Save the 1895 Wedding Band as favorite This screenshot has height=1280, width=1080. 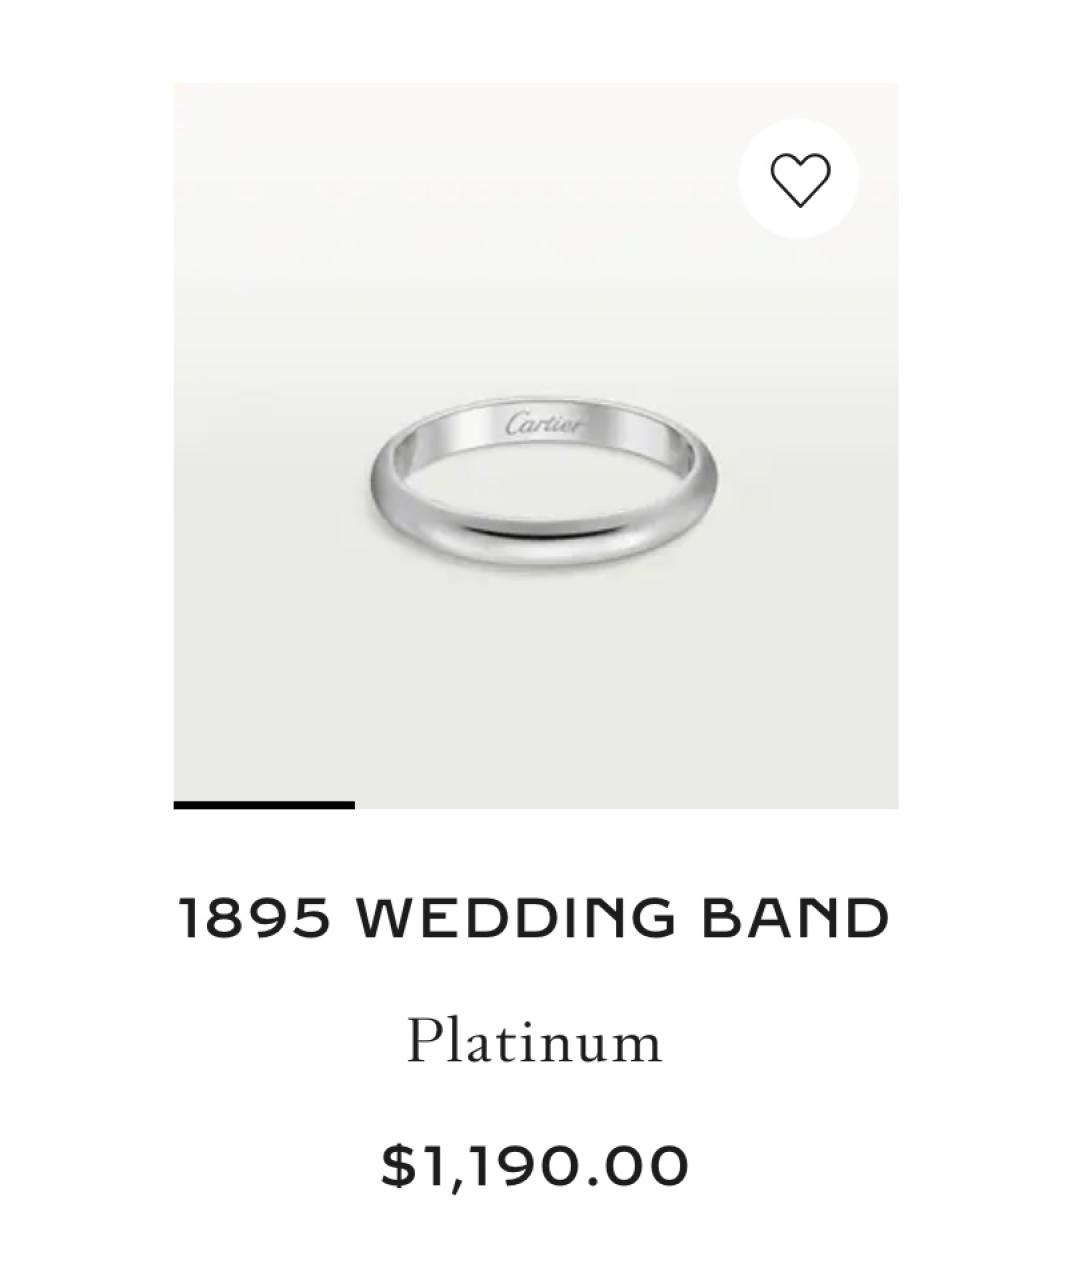799,179
